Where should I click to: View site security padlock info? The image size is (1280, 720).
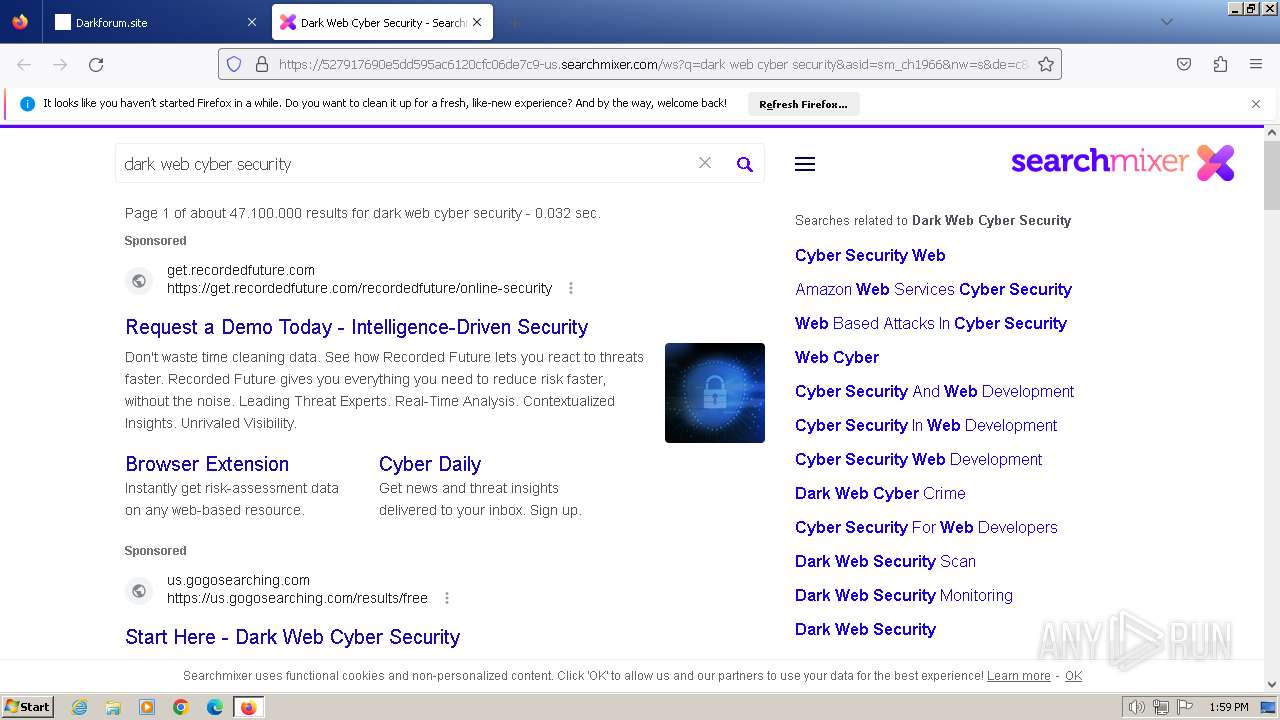pyautogui.click(x=262, y=64)
